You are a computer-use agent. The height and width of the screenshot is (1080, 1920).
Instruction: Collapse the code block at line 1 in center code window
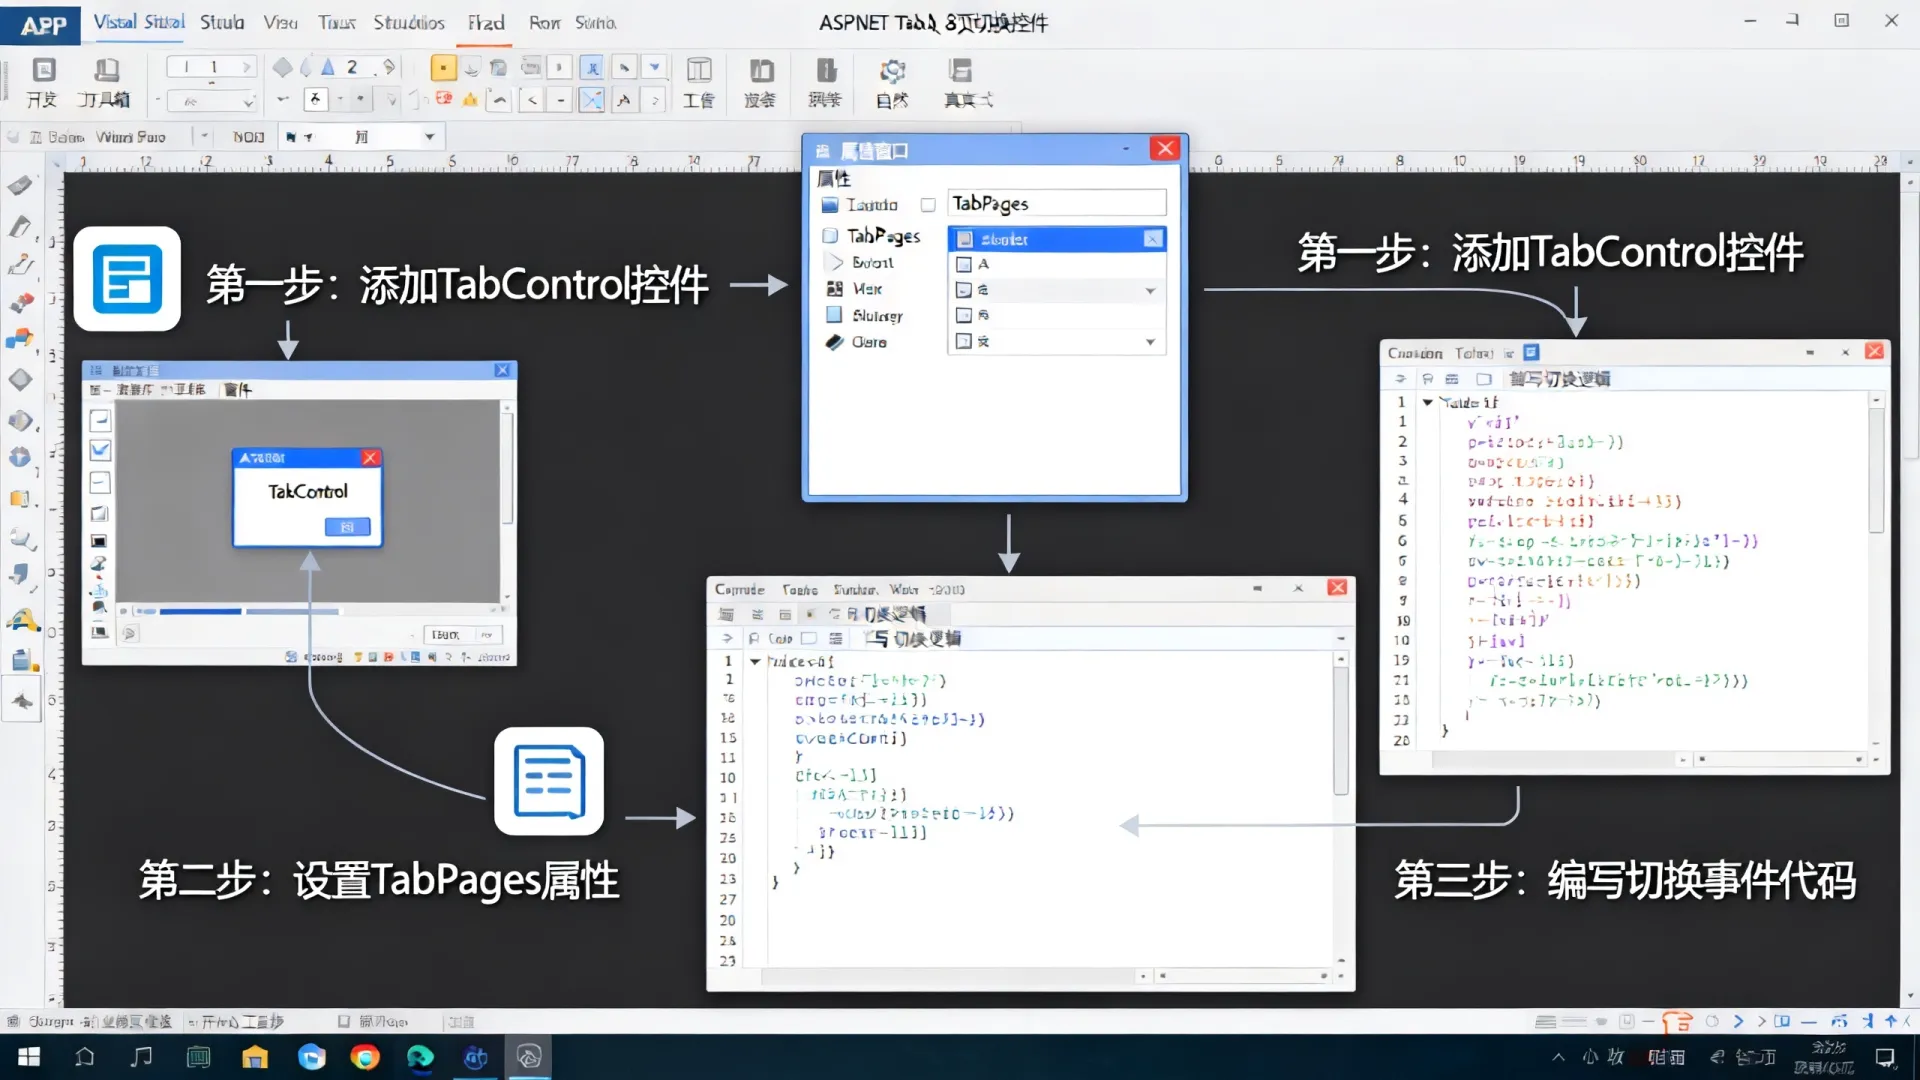[x=755, y=661]
